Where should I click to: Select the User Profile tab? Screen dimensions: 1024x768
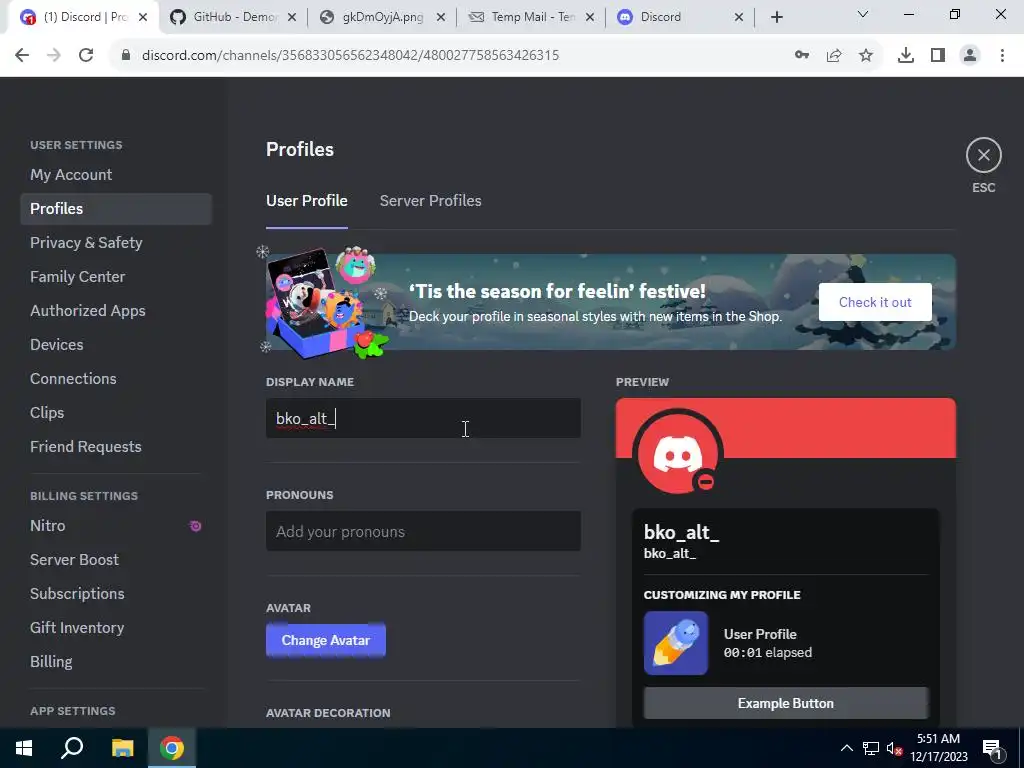pyautogui.click(x=306, y=201)
